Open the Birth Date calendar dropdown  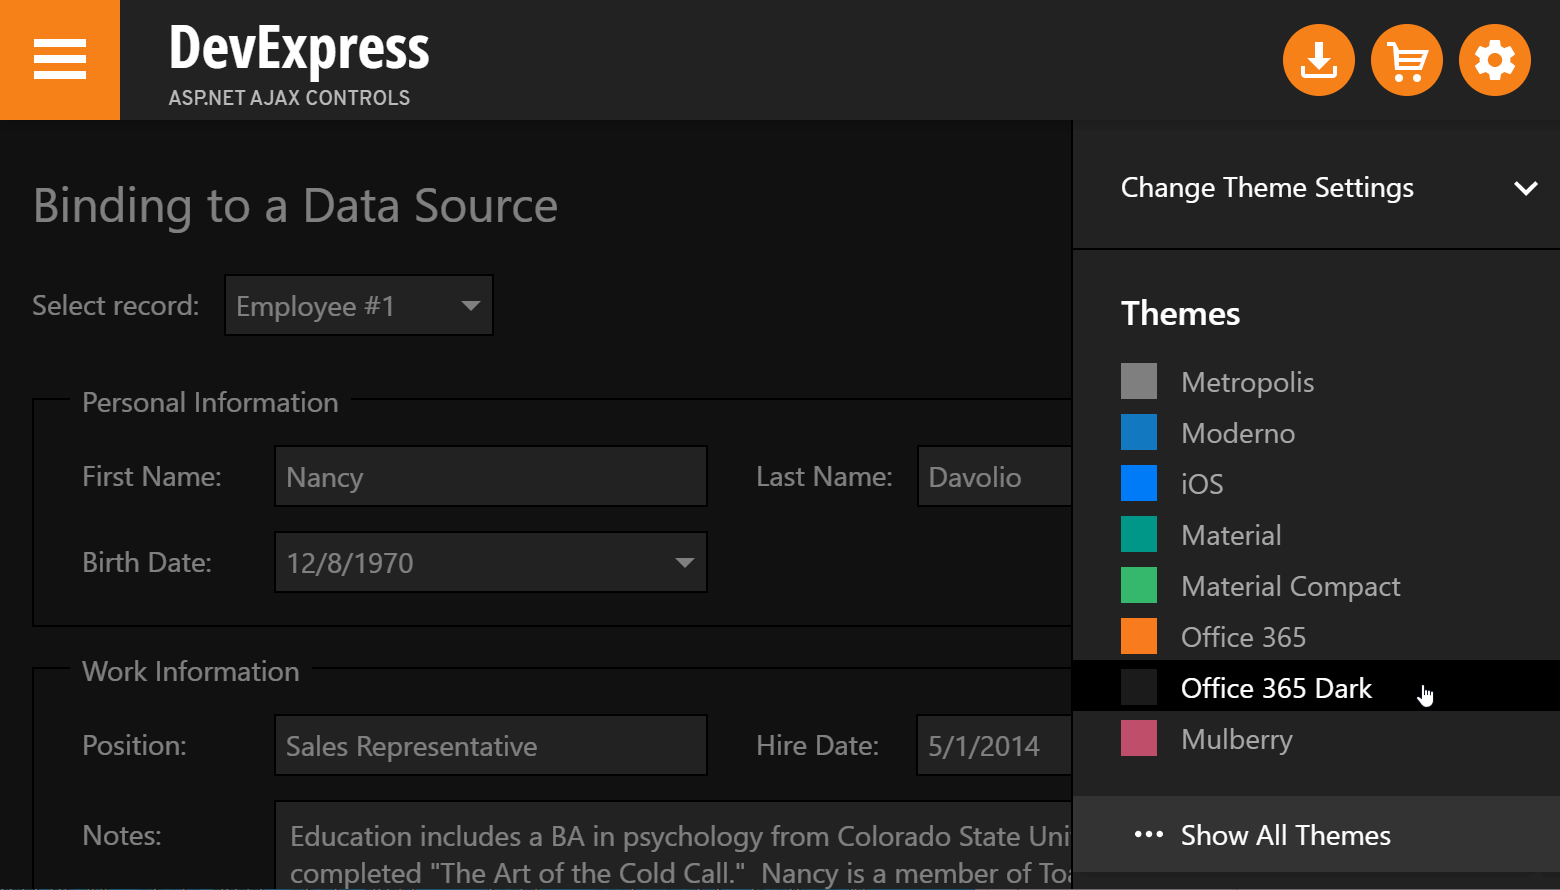(x=685, y=562)
